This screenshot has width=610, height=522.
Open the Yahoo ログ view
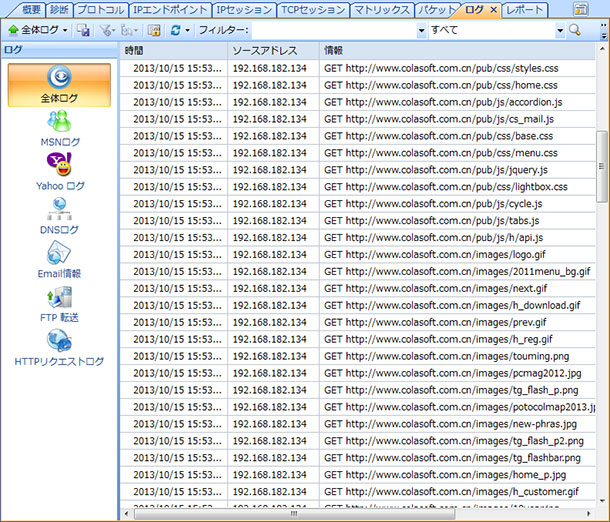click(60, 172)
